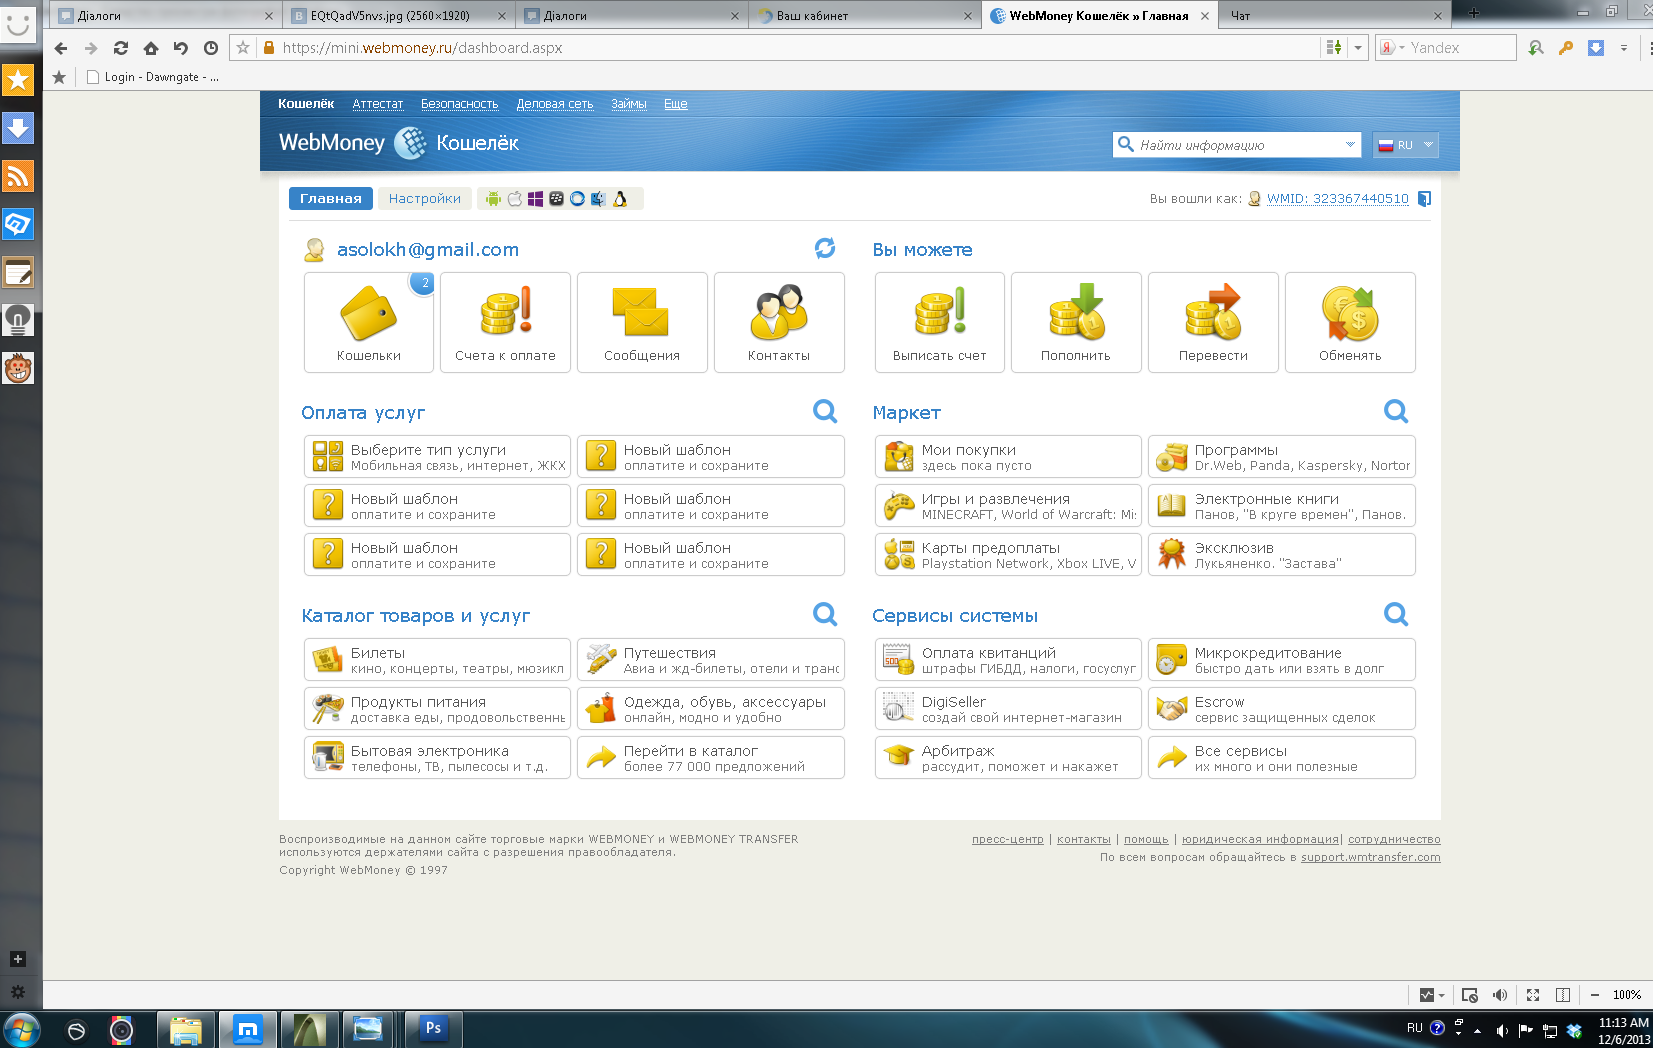Image resolution: width=1653 pixels, height=1048 pixels.
Task: Click Выберите тип услуги button
Action: tap(437, 457)
